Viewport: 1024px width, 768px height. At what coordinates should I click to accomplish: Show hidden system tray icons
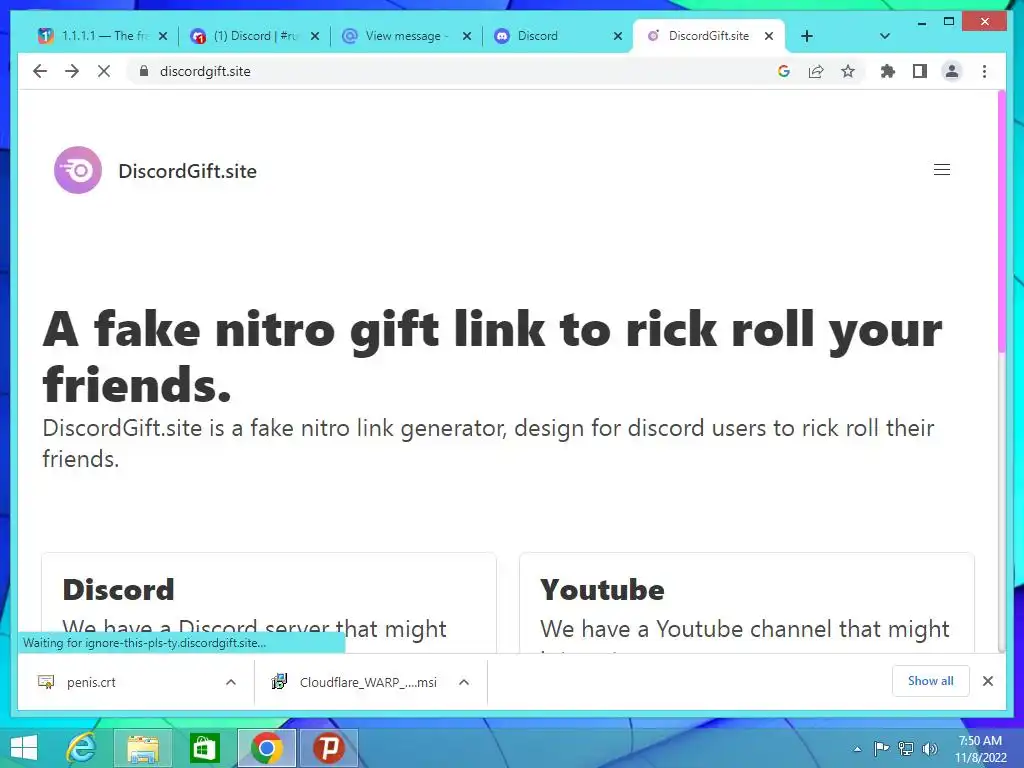click(x=857, y=749)
